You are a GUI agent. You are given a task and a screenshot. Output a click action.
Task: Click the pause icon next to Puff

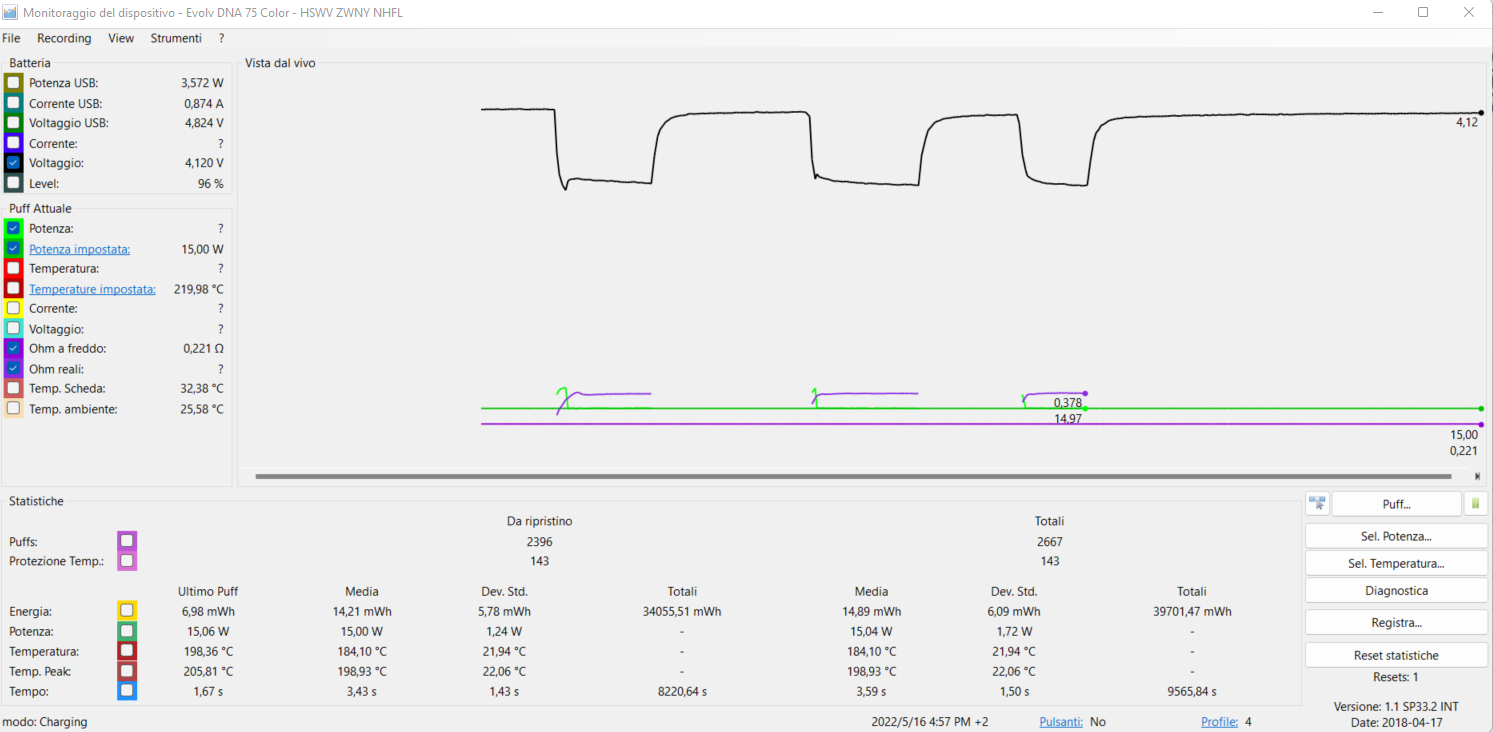click(x=1476, y=504)
